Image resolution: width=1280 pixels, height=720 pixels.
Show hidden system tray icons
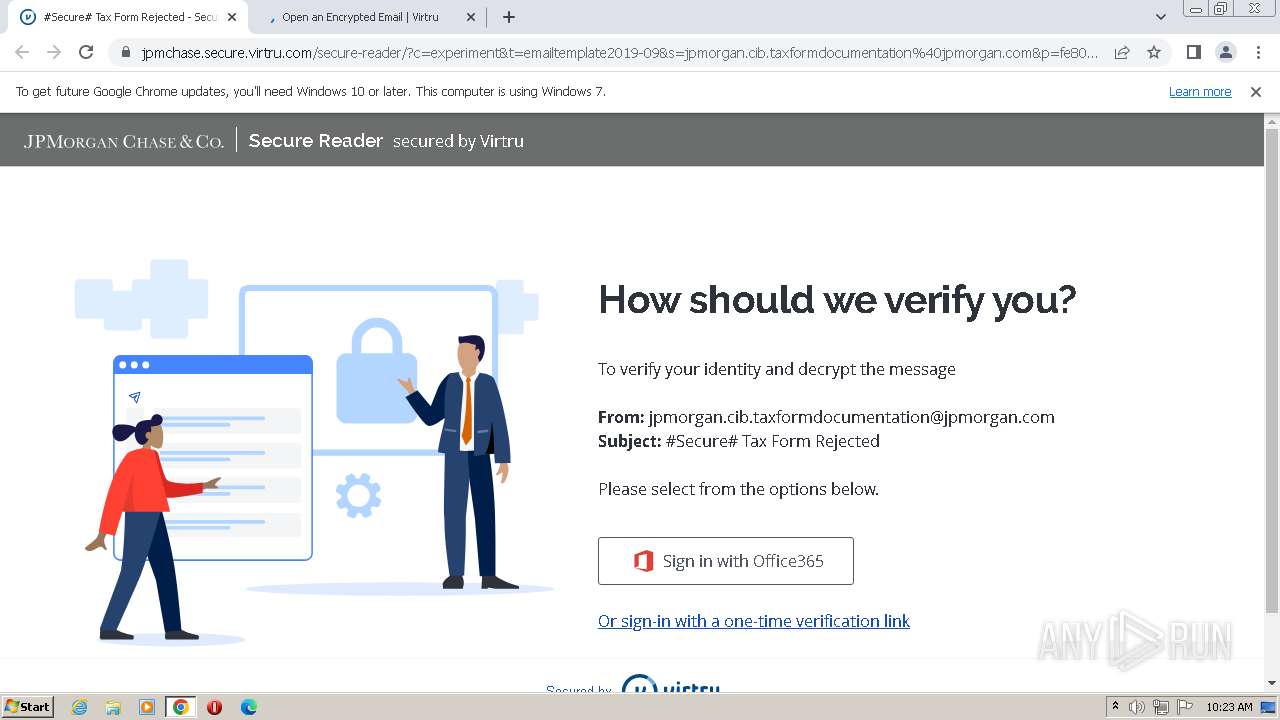tap(1115, 707)
